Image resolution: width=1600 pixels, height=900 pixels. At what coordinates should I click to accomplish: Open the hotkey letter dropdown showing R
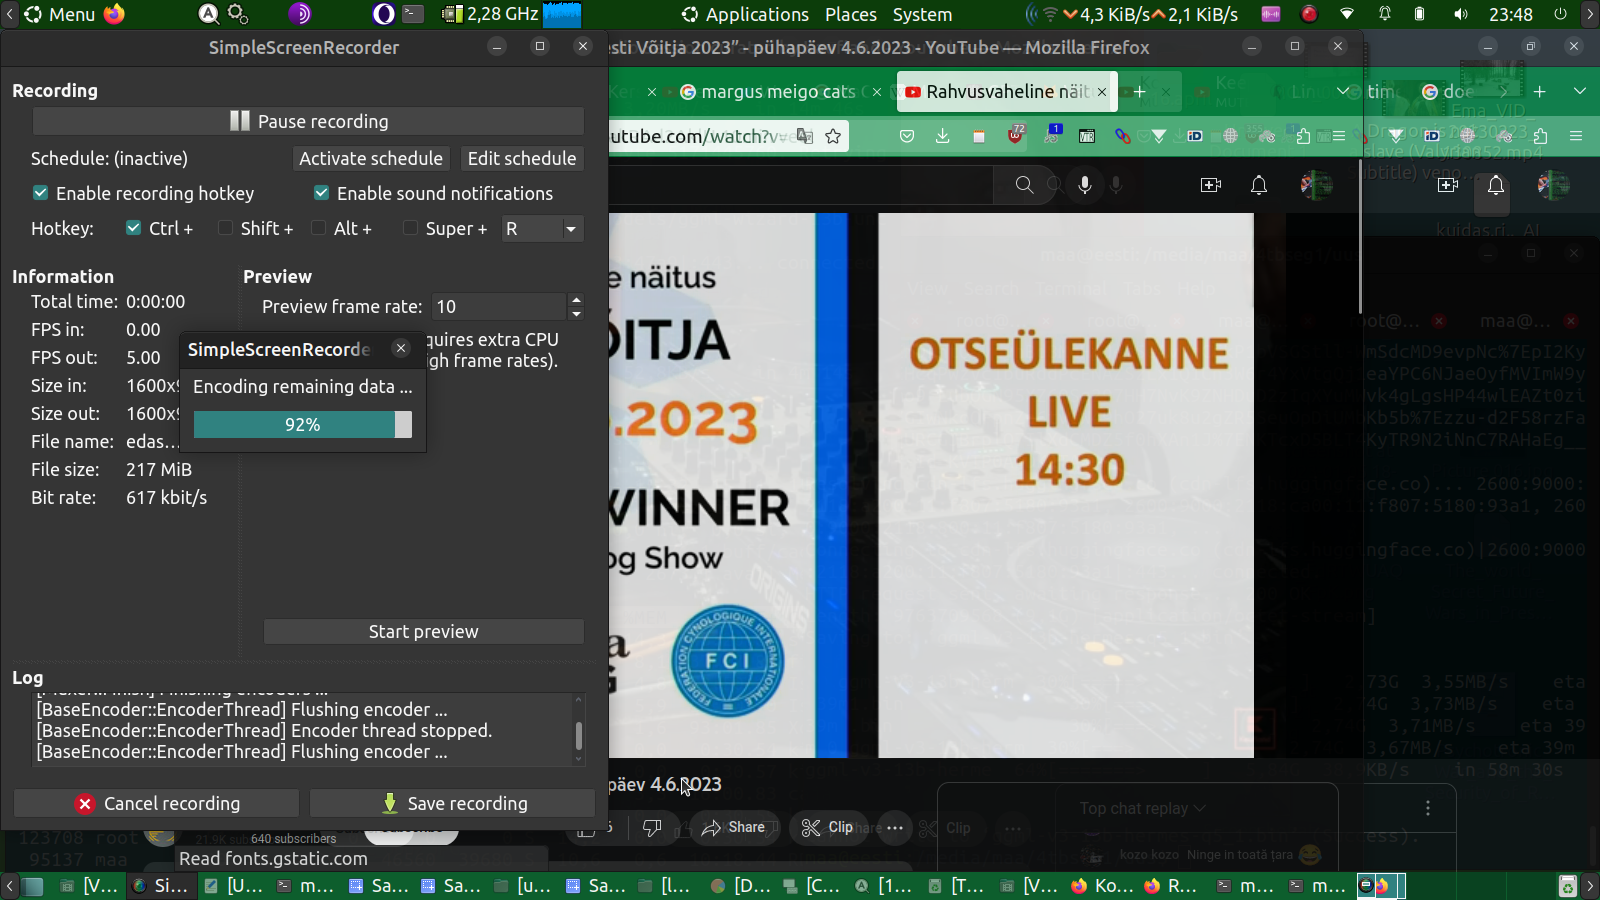[x=542, y=229]
